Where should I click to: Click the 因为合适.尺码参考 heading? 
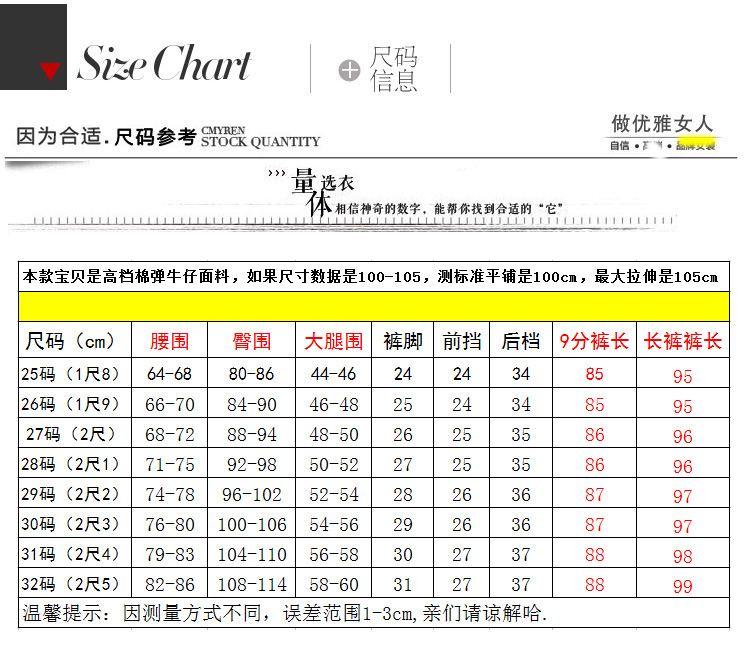[106, 136]
